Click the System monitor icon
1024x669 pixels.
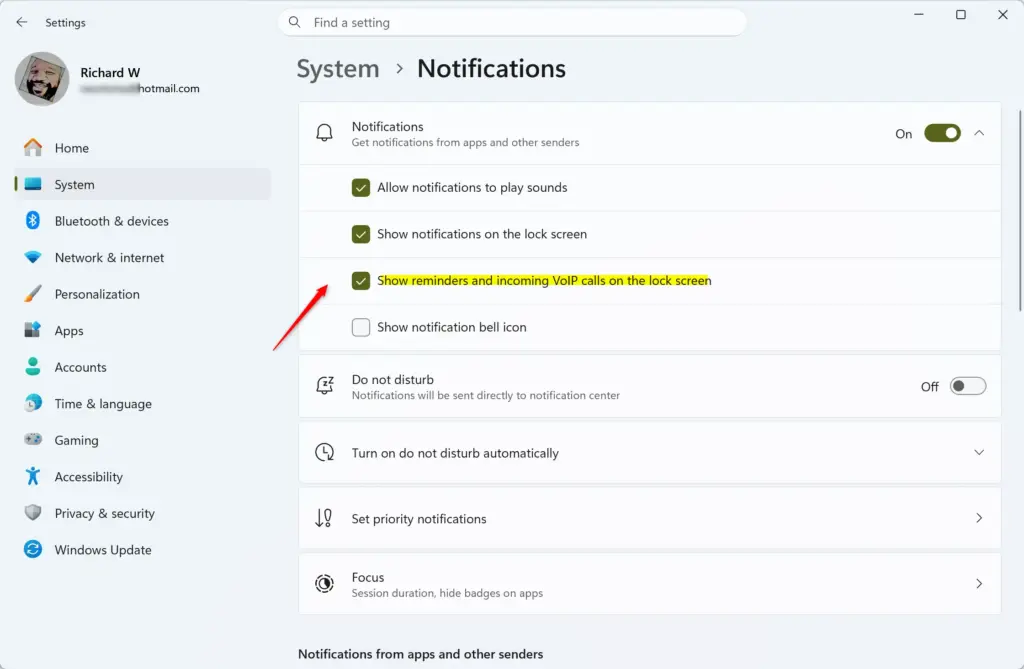33,184
